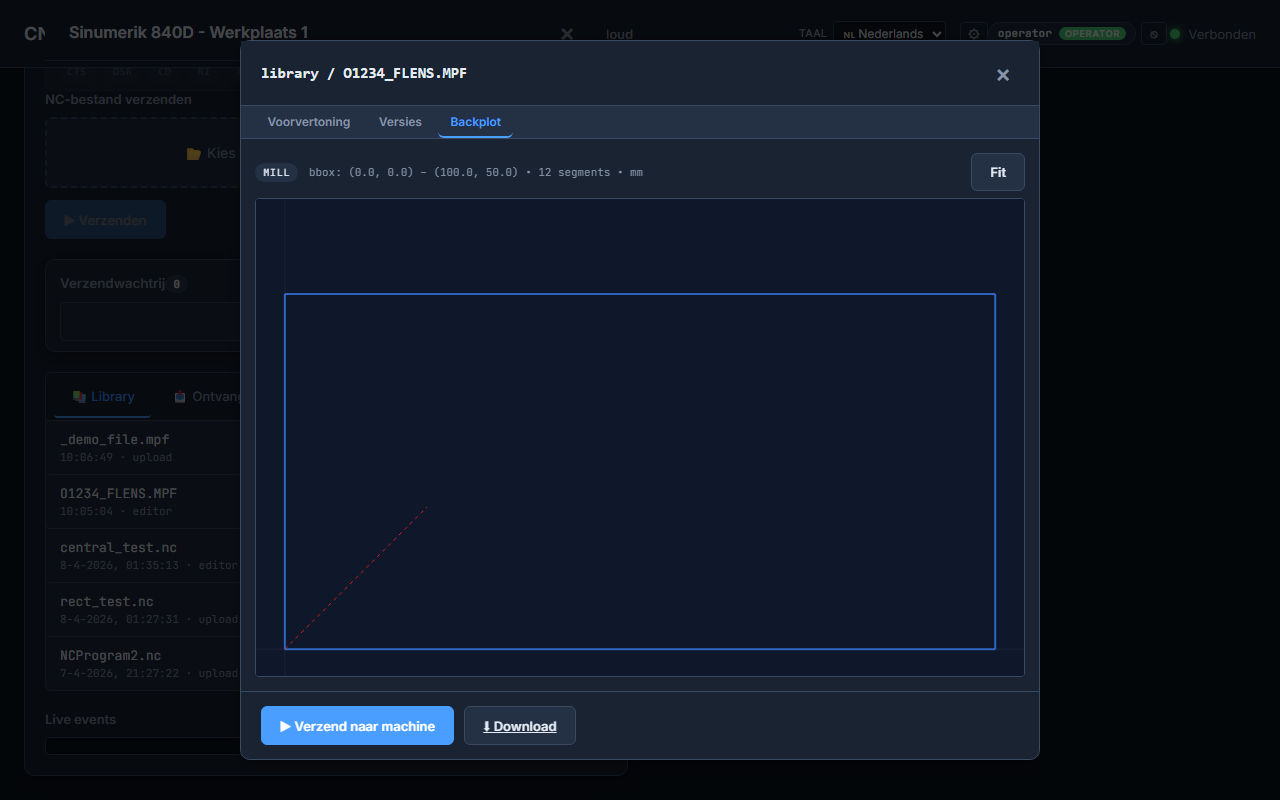The image size is (1280, 800).
Task: Select the Ontvangen tab in background panel
Action: point(207,396)
